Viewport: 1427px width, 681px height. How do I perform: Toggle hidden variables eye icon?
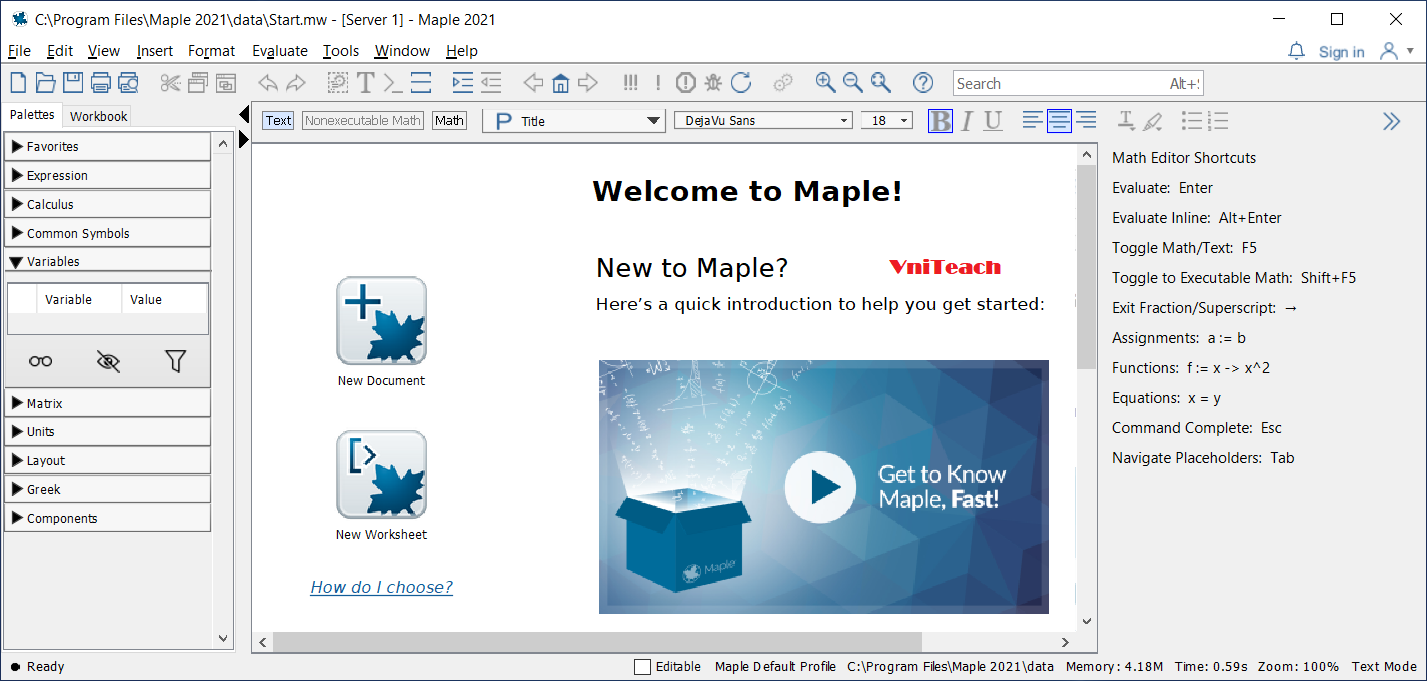(108, 362)
